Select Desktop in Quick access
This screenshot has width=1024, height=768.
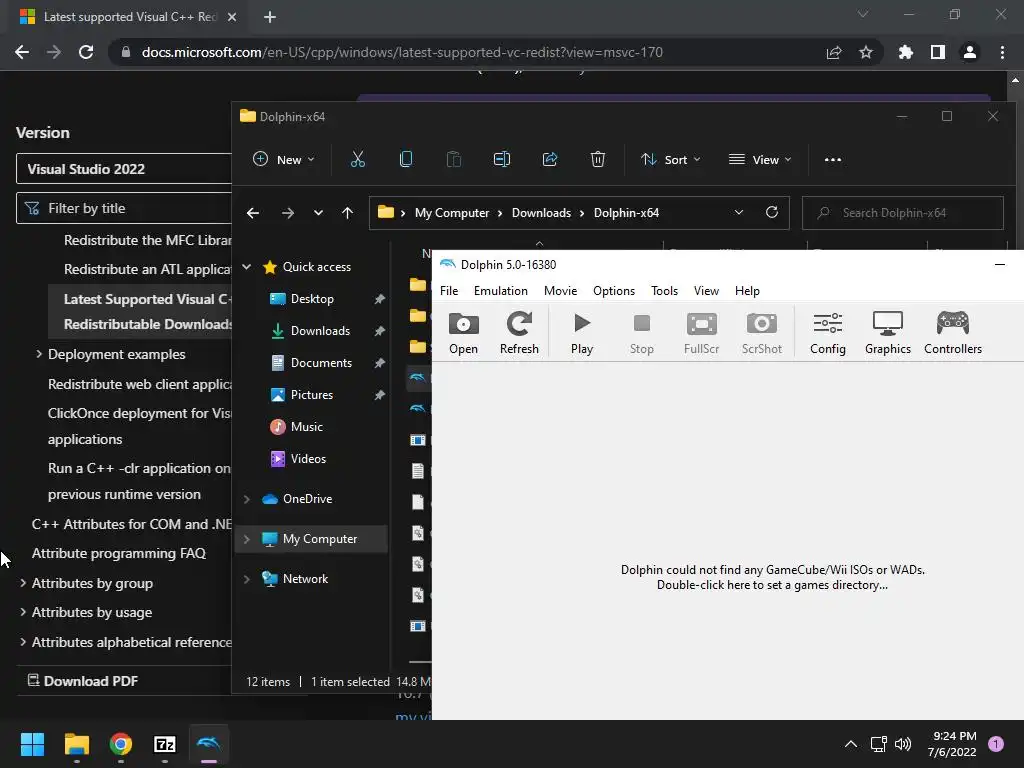click(x=312, y=298)
